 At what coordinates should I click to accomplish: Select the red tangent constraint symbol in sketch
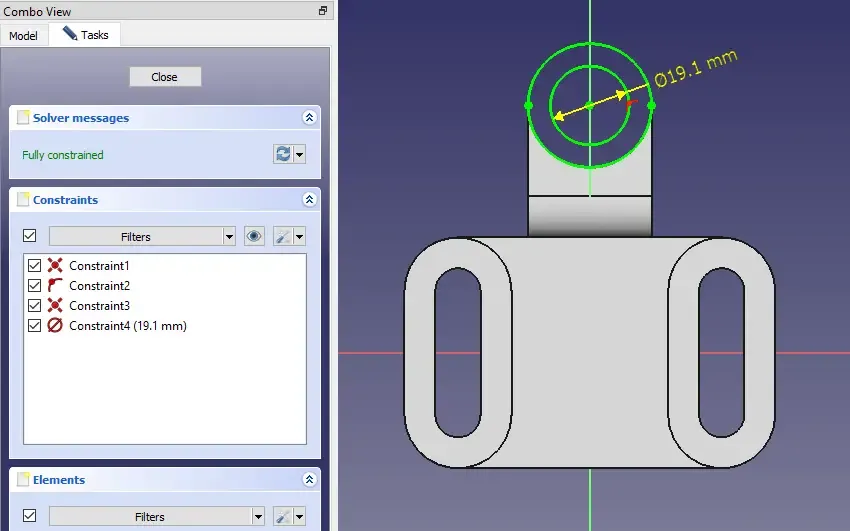tap(631, 105)
